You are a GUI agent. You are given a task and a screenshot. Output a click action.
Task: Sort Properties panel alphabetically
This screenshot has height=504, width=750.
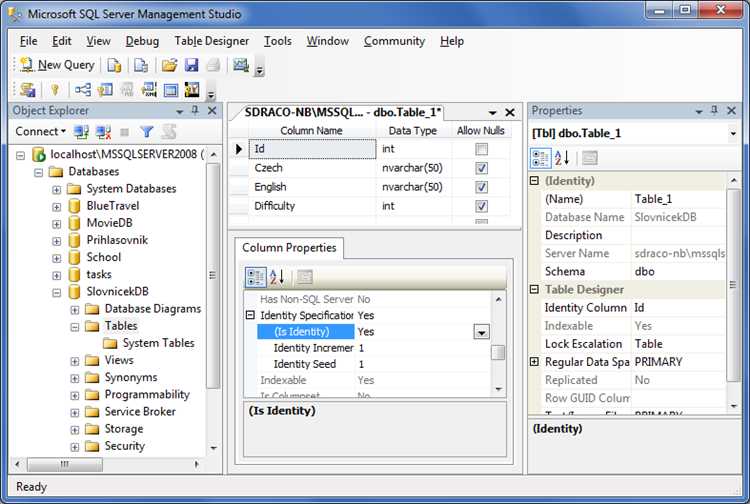pyautogui.click(x=562, y=157)
